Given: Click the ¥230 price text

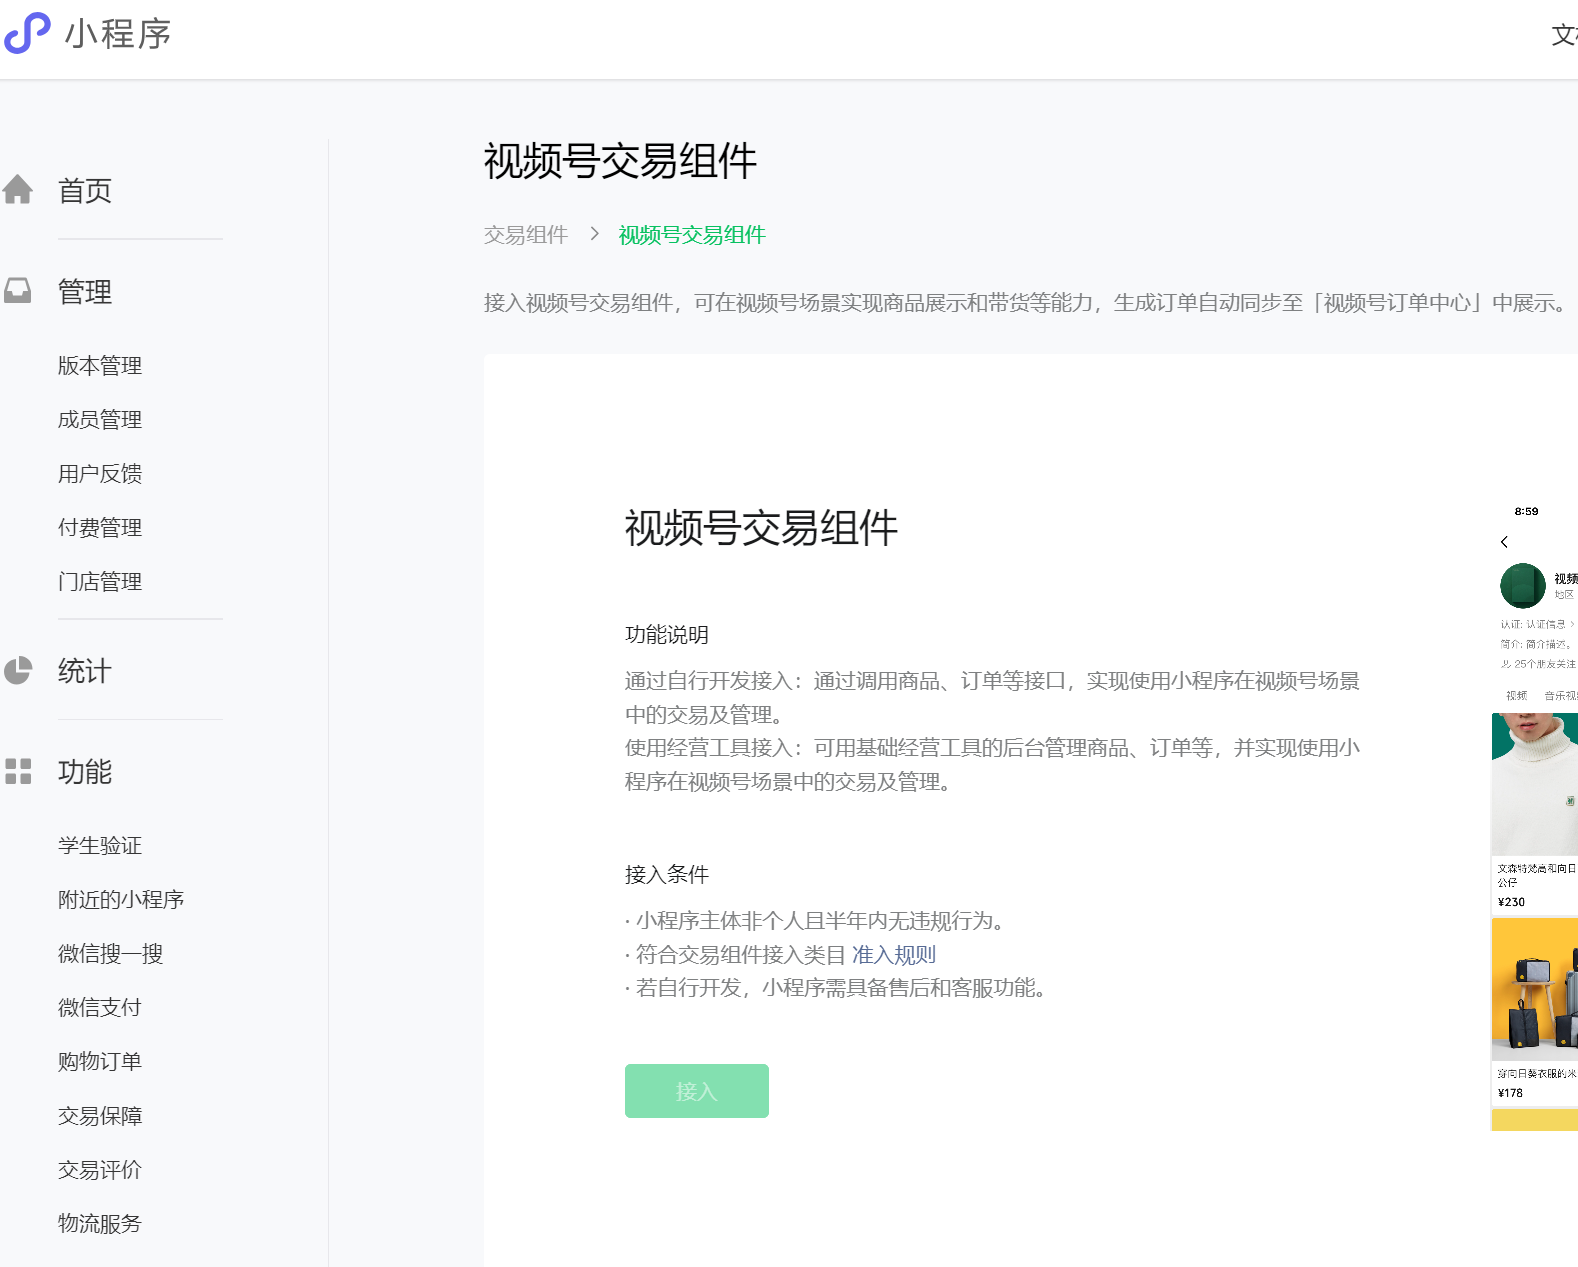Looking at the screenshot, I should [x=1511, y=902].
